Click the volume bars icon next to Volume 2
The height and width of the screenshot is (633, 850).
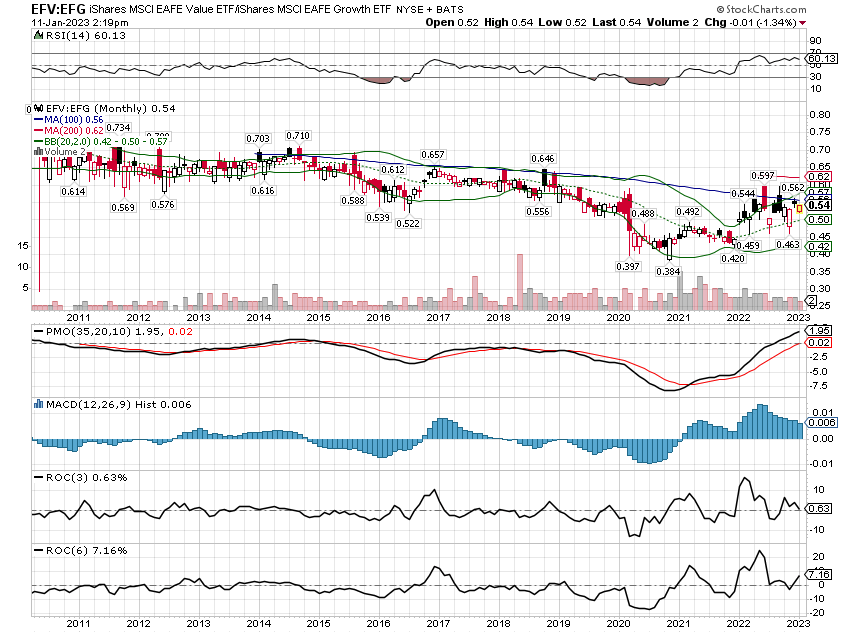tap(38, 152)
